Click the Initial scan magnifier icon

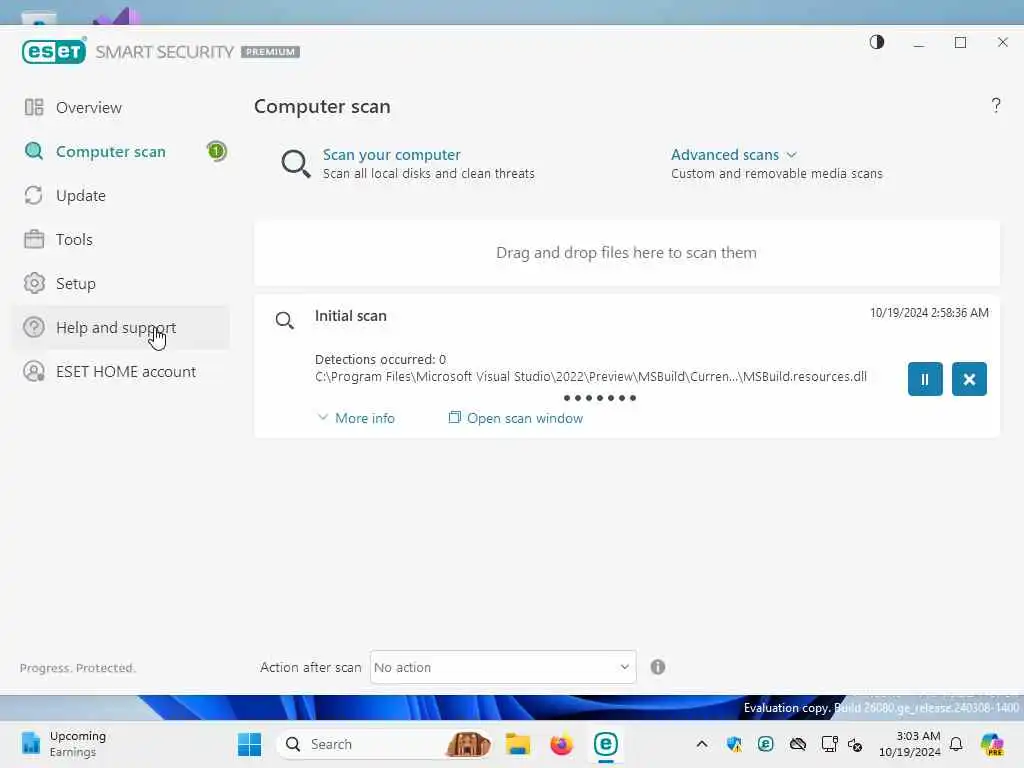click(x=285, y=320)
